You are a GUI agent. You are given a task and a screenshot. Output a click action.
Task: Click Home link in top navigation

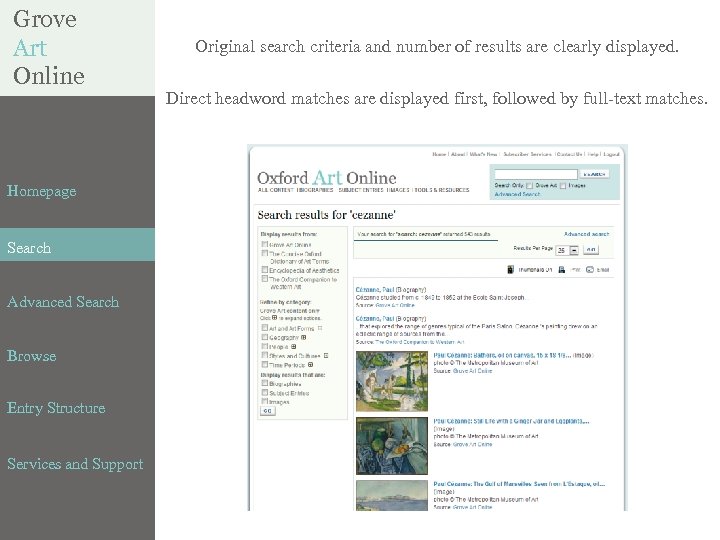[439, 154]
